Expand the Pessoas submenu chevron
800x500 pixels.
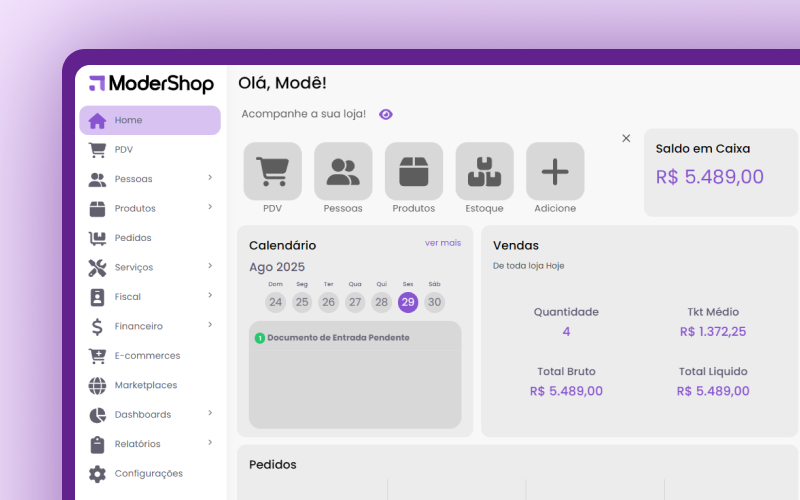pos(210,178)
